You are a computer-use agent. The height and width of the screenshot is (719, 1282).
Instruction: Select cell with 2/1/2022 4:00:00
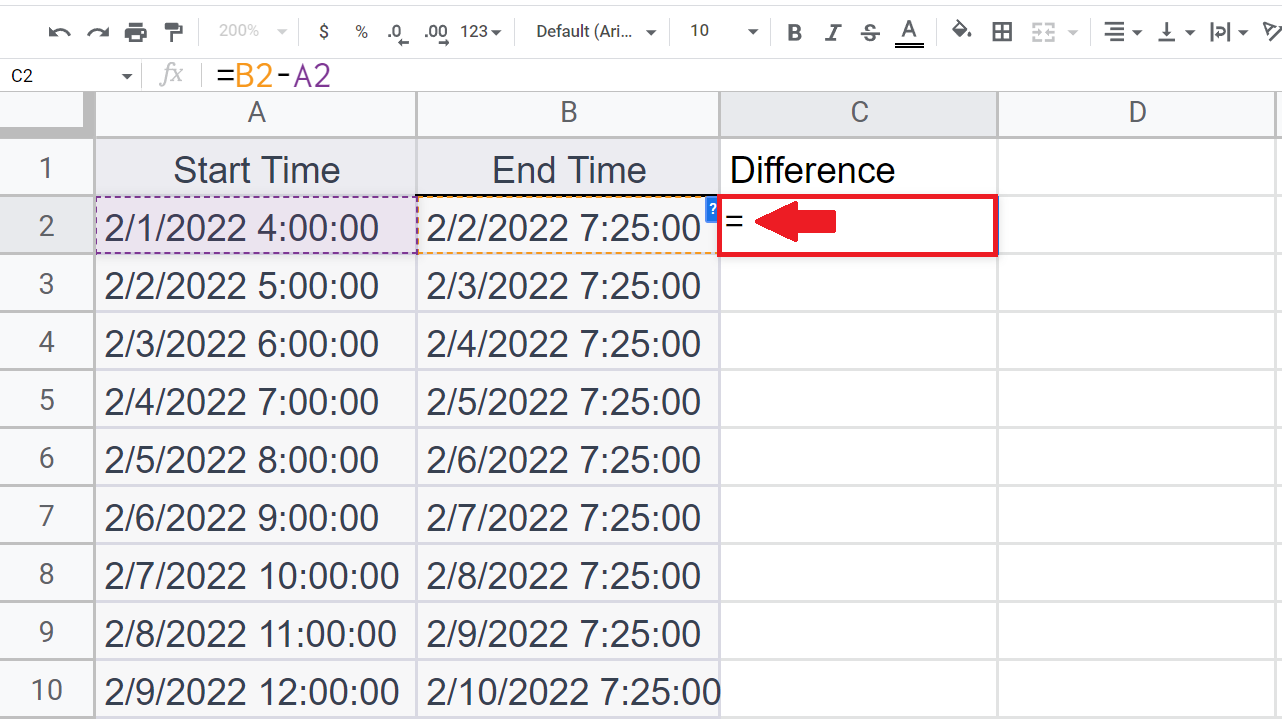[256, 225]
